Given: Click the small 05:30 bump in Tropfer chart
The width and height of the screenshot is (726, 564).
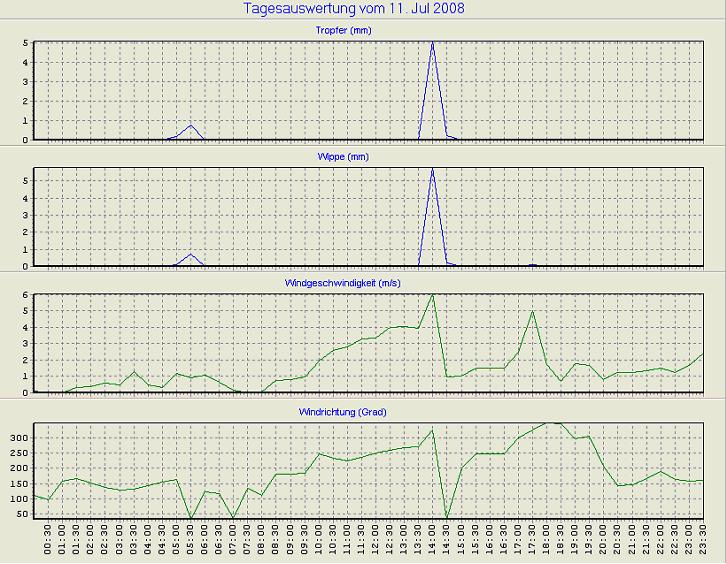Looking at the screenshot, I should pos(190,126).
